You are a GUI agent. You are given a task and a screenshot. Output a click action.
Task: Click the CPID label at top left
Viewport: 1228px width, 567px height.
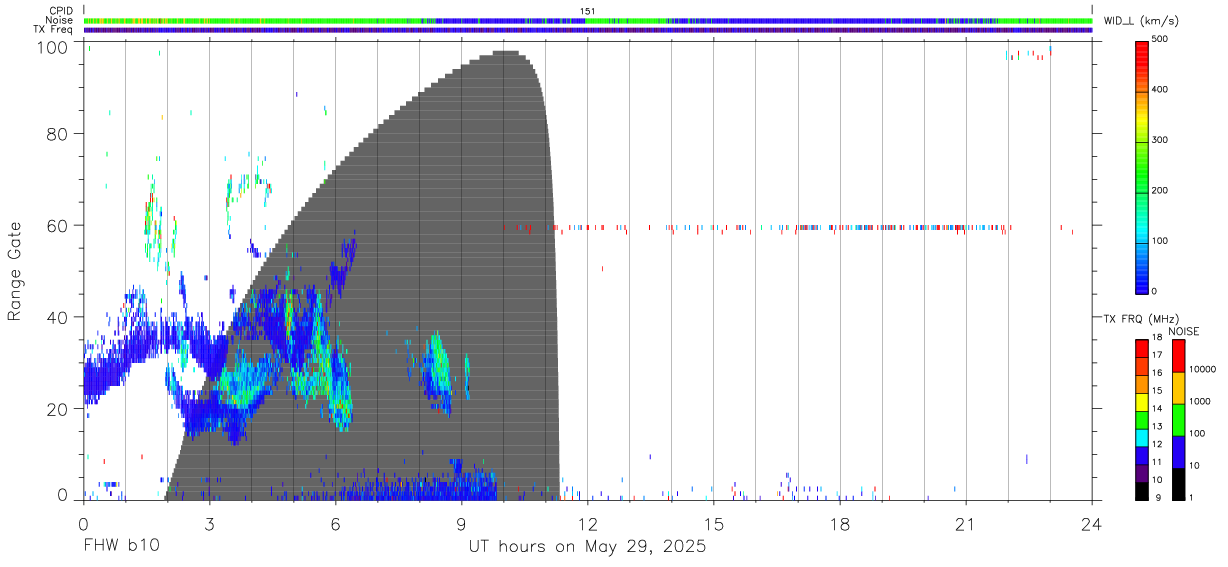point(60,11)
